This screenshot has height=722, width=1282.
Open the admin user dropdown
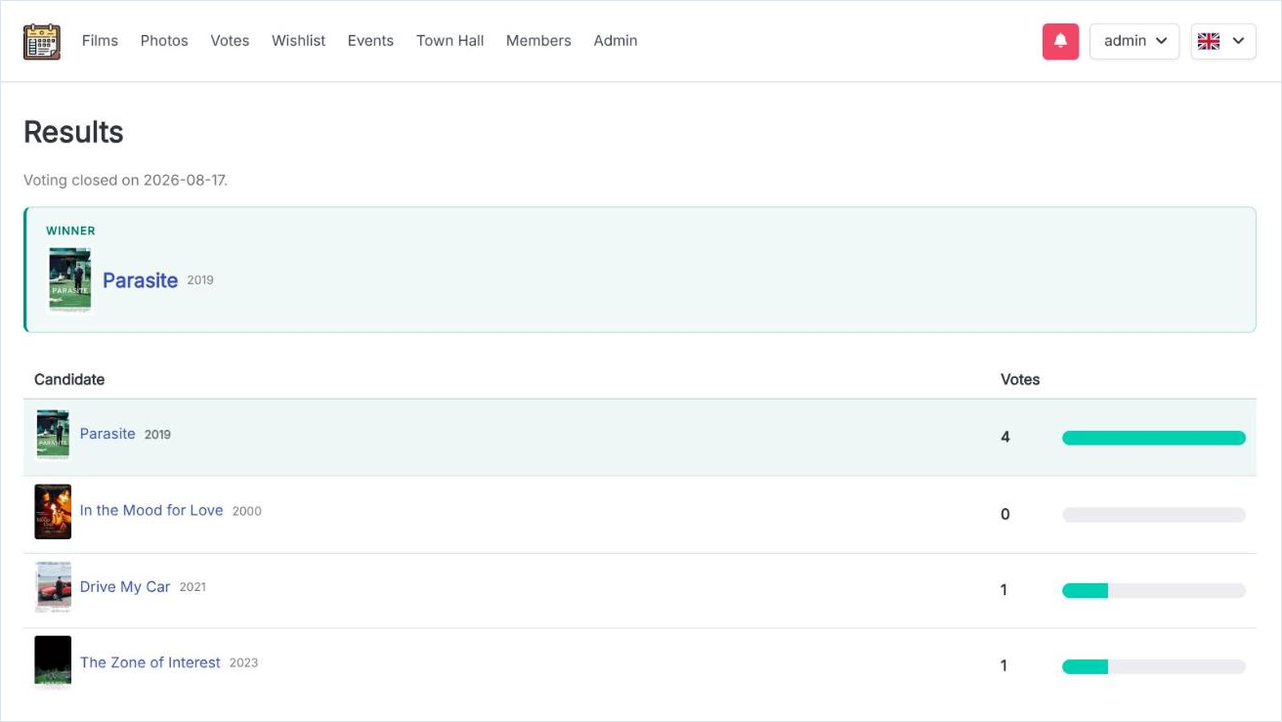[1134, 41]
